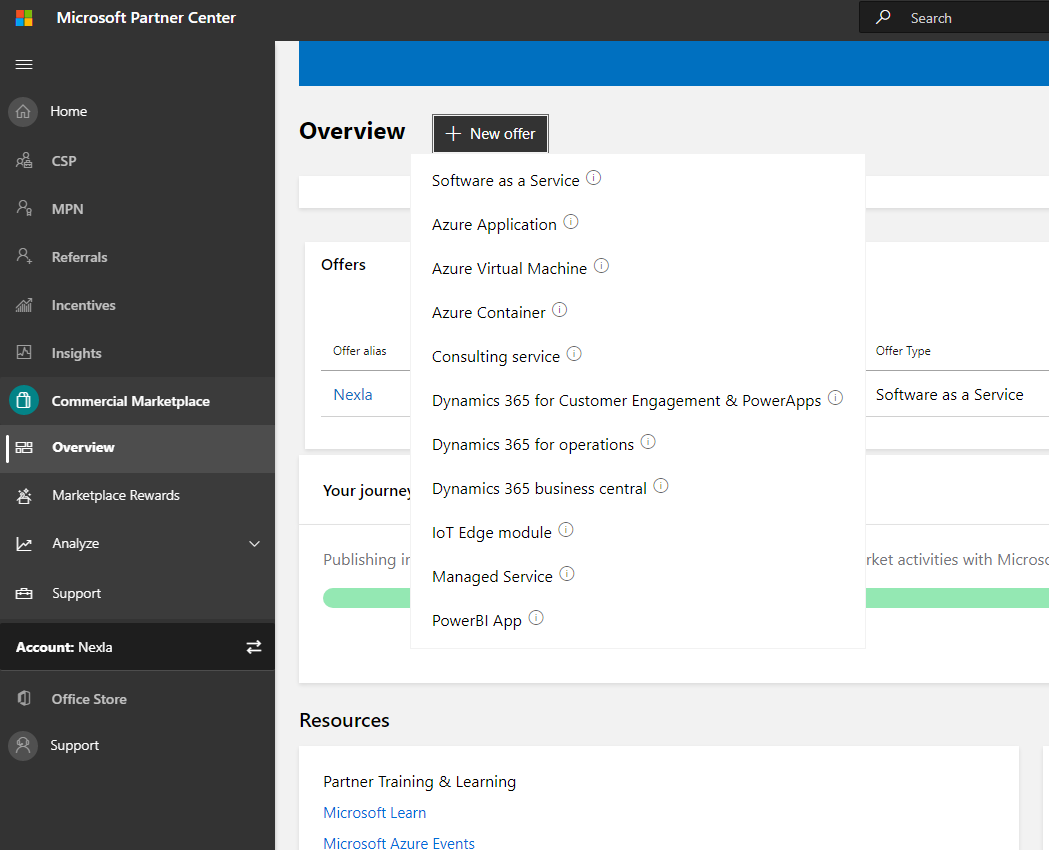This screenshot has width=1049, height=850.
Task: Expand the Analyze menu chevron
Action: [x=253, y=543]
